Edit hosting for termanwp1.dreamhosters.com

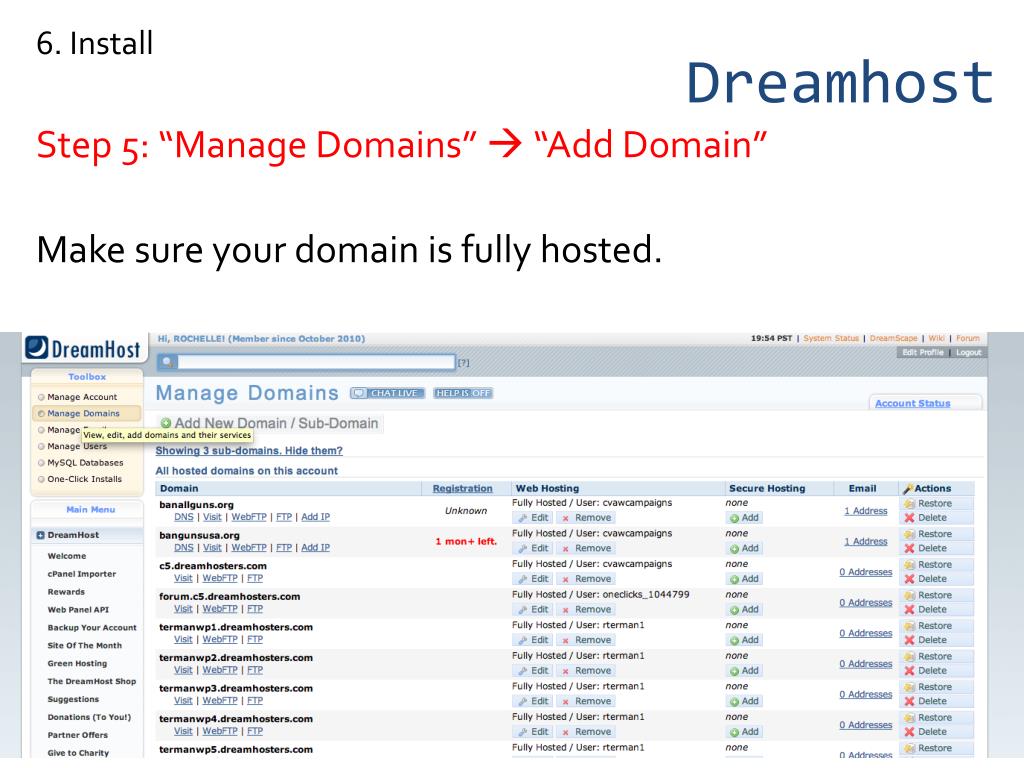[533, 641]
